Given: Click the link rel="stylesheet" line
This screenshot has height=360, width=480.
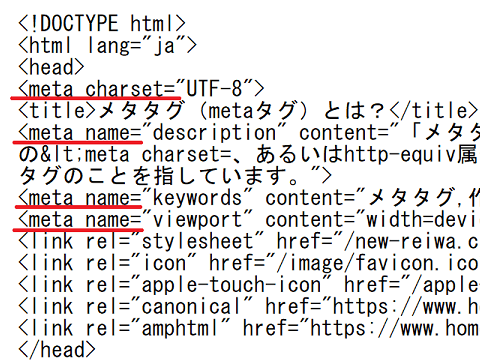Looking at the screenshot, I should coord(249,241).
